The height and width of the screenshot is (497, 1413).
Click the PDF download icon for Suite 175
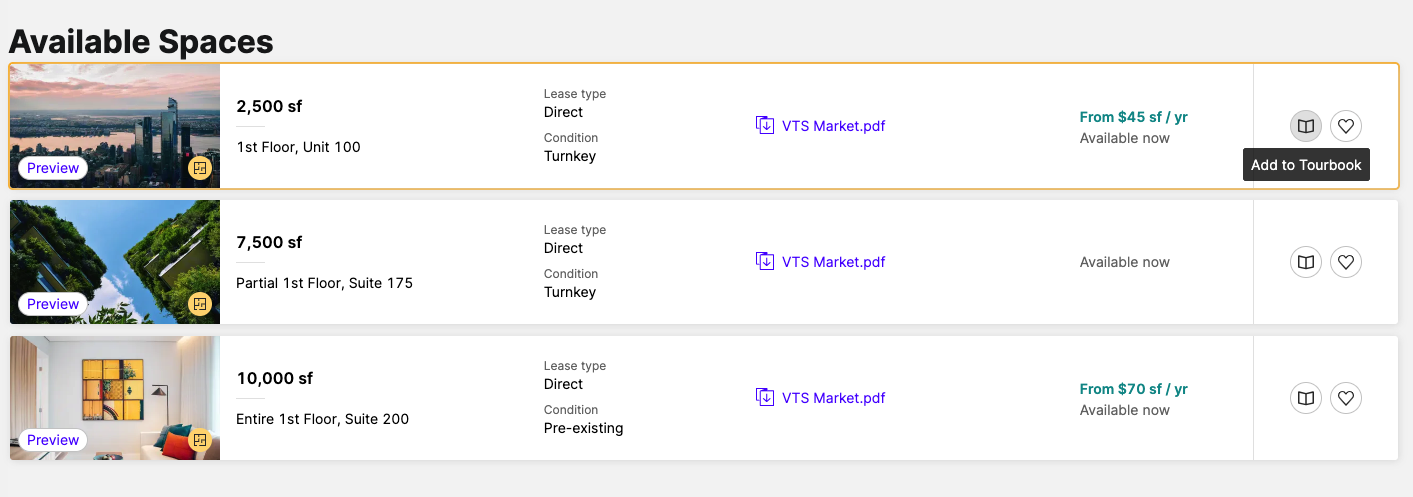coord(765,261)
